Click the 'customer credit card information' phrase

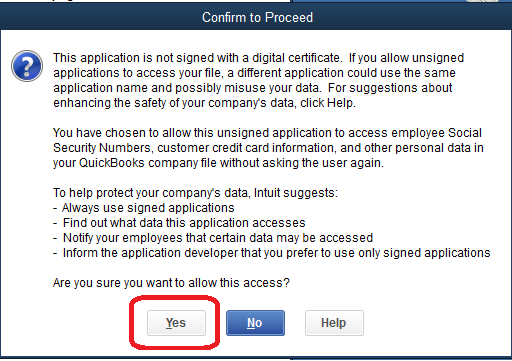coord(246,148)
